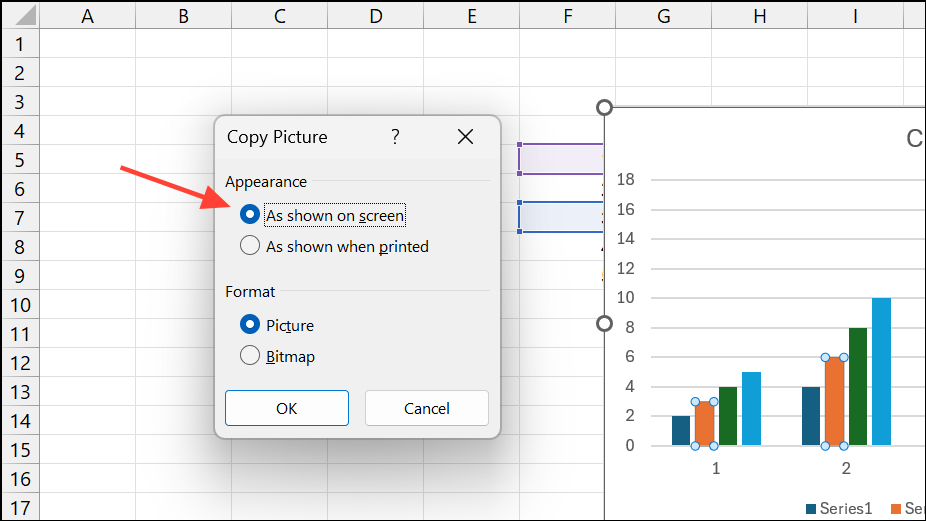Image resolution: width=926 pixels, height=521 pixels.
Task: Select the purple highlighted cell range
Action: tap(561, 159)
